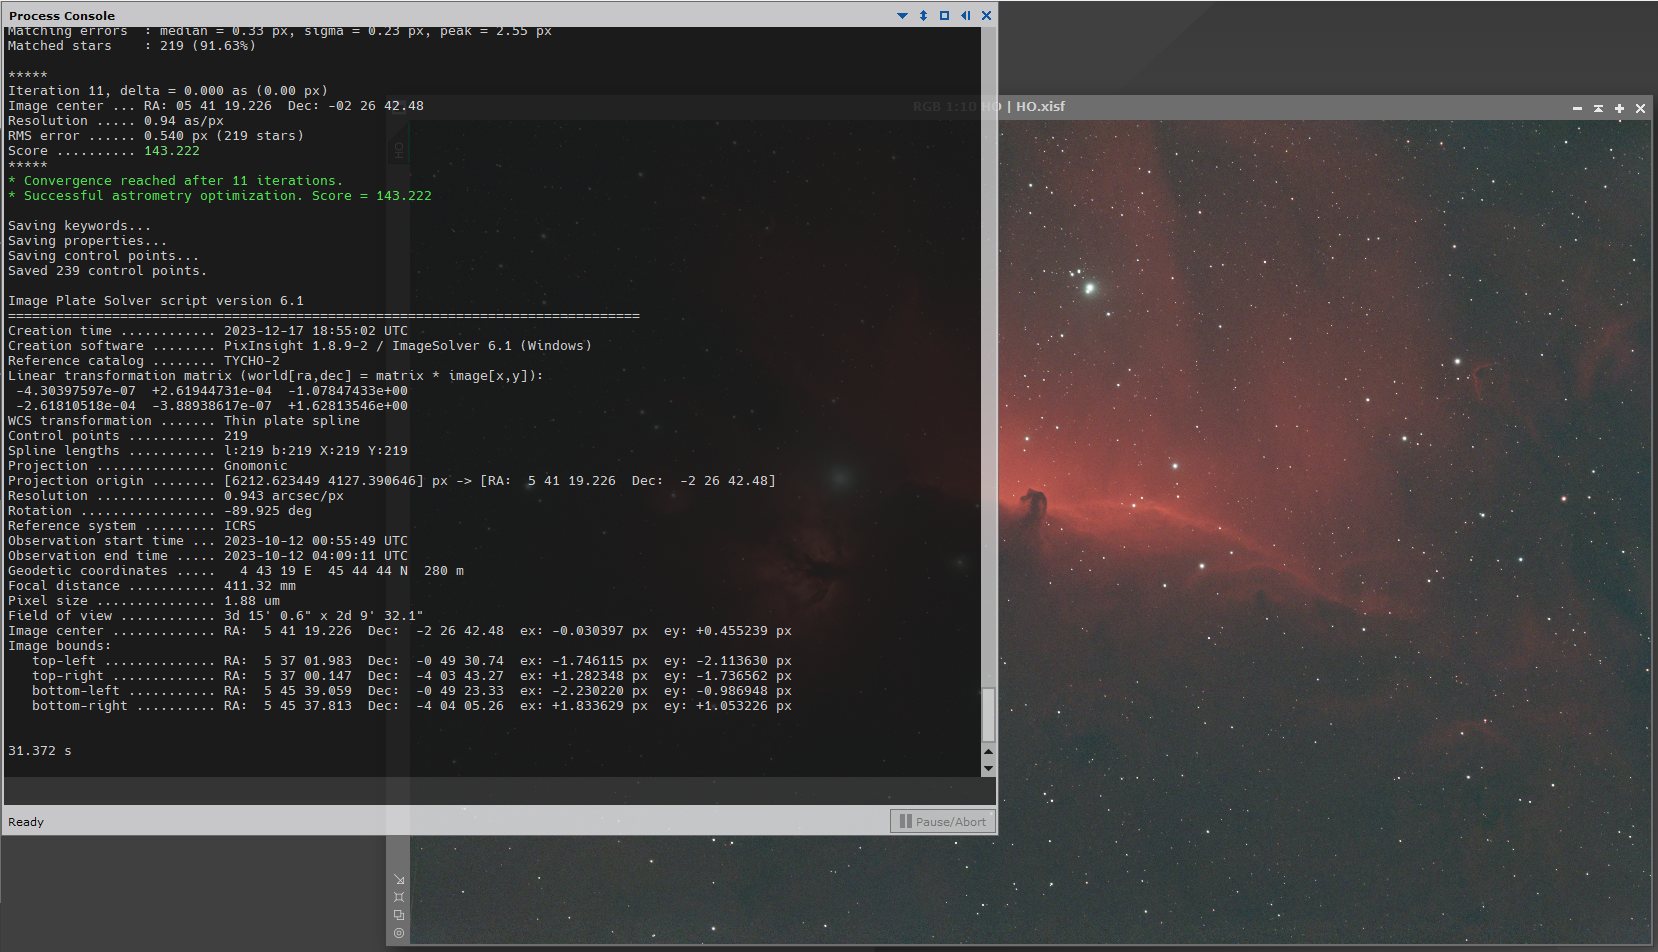Click the Pixel size 1.88 um line
Image resolution: width=1658 pixels, height=952 pixels.
click(x=144, y=601)
